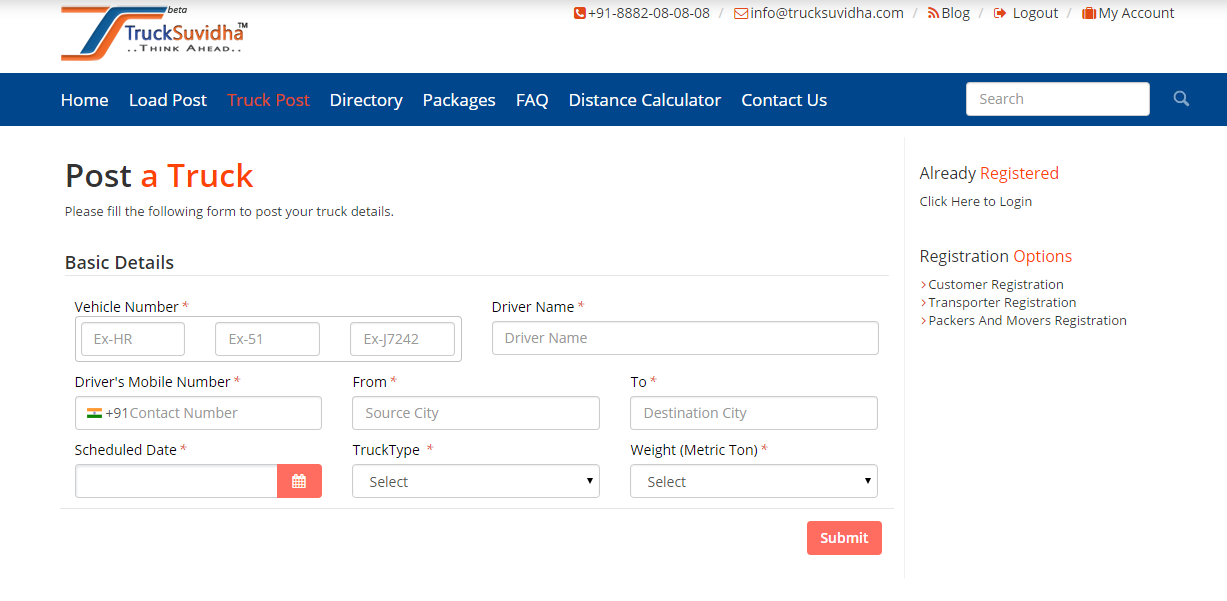The width and height of the screenshot is (1227, 601).
Task: Click the Click Here to Login link
Action: 976,202
